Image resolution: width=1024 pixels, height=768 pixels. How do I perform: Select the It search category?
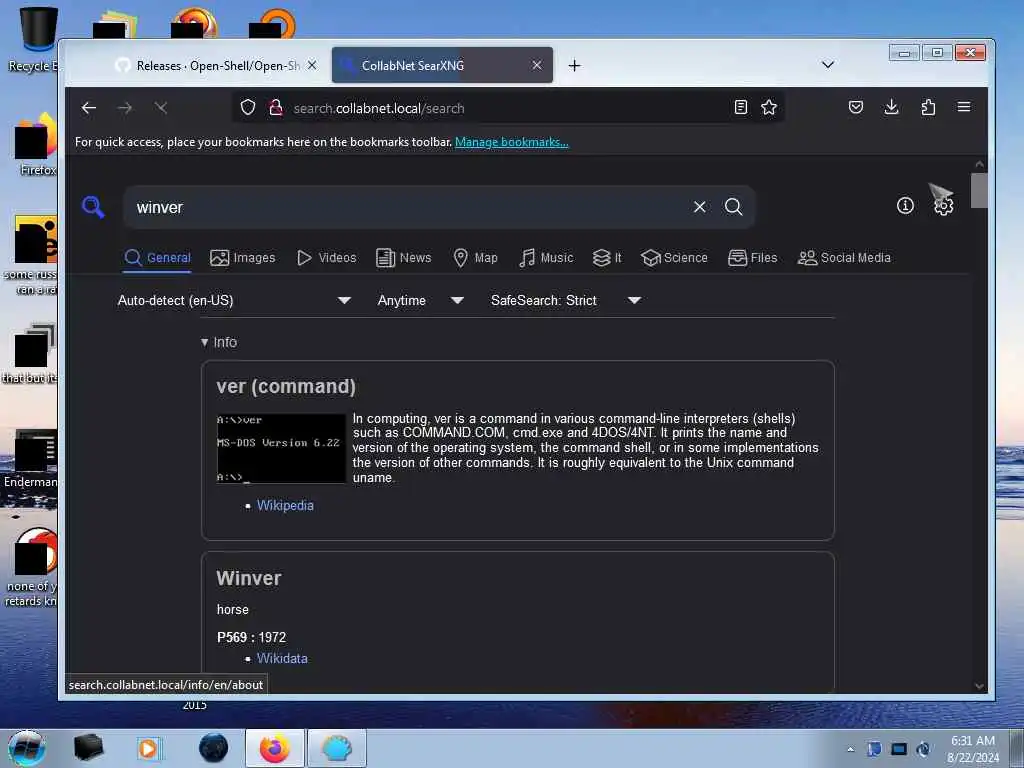(x=607, y=258)
